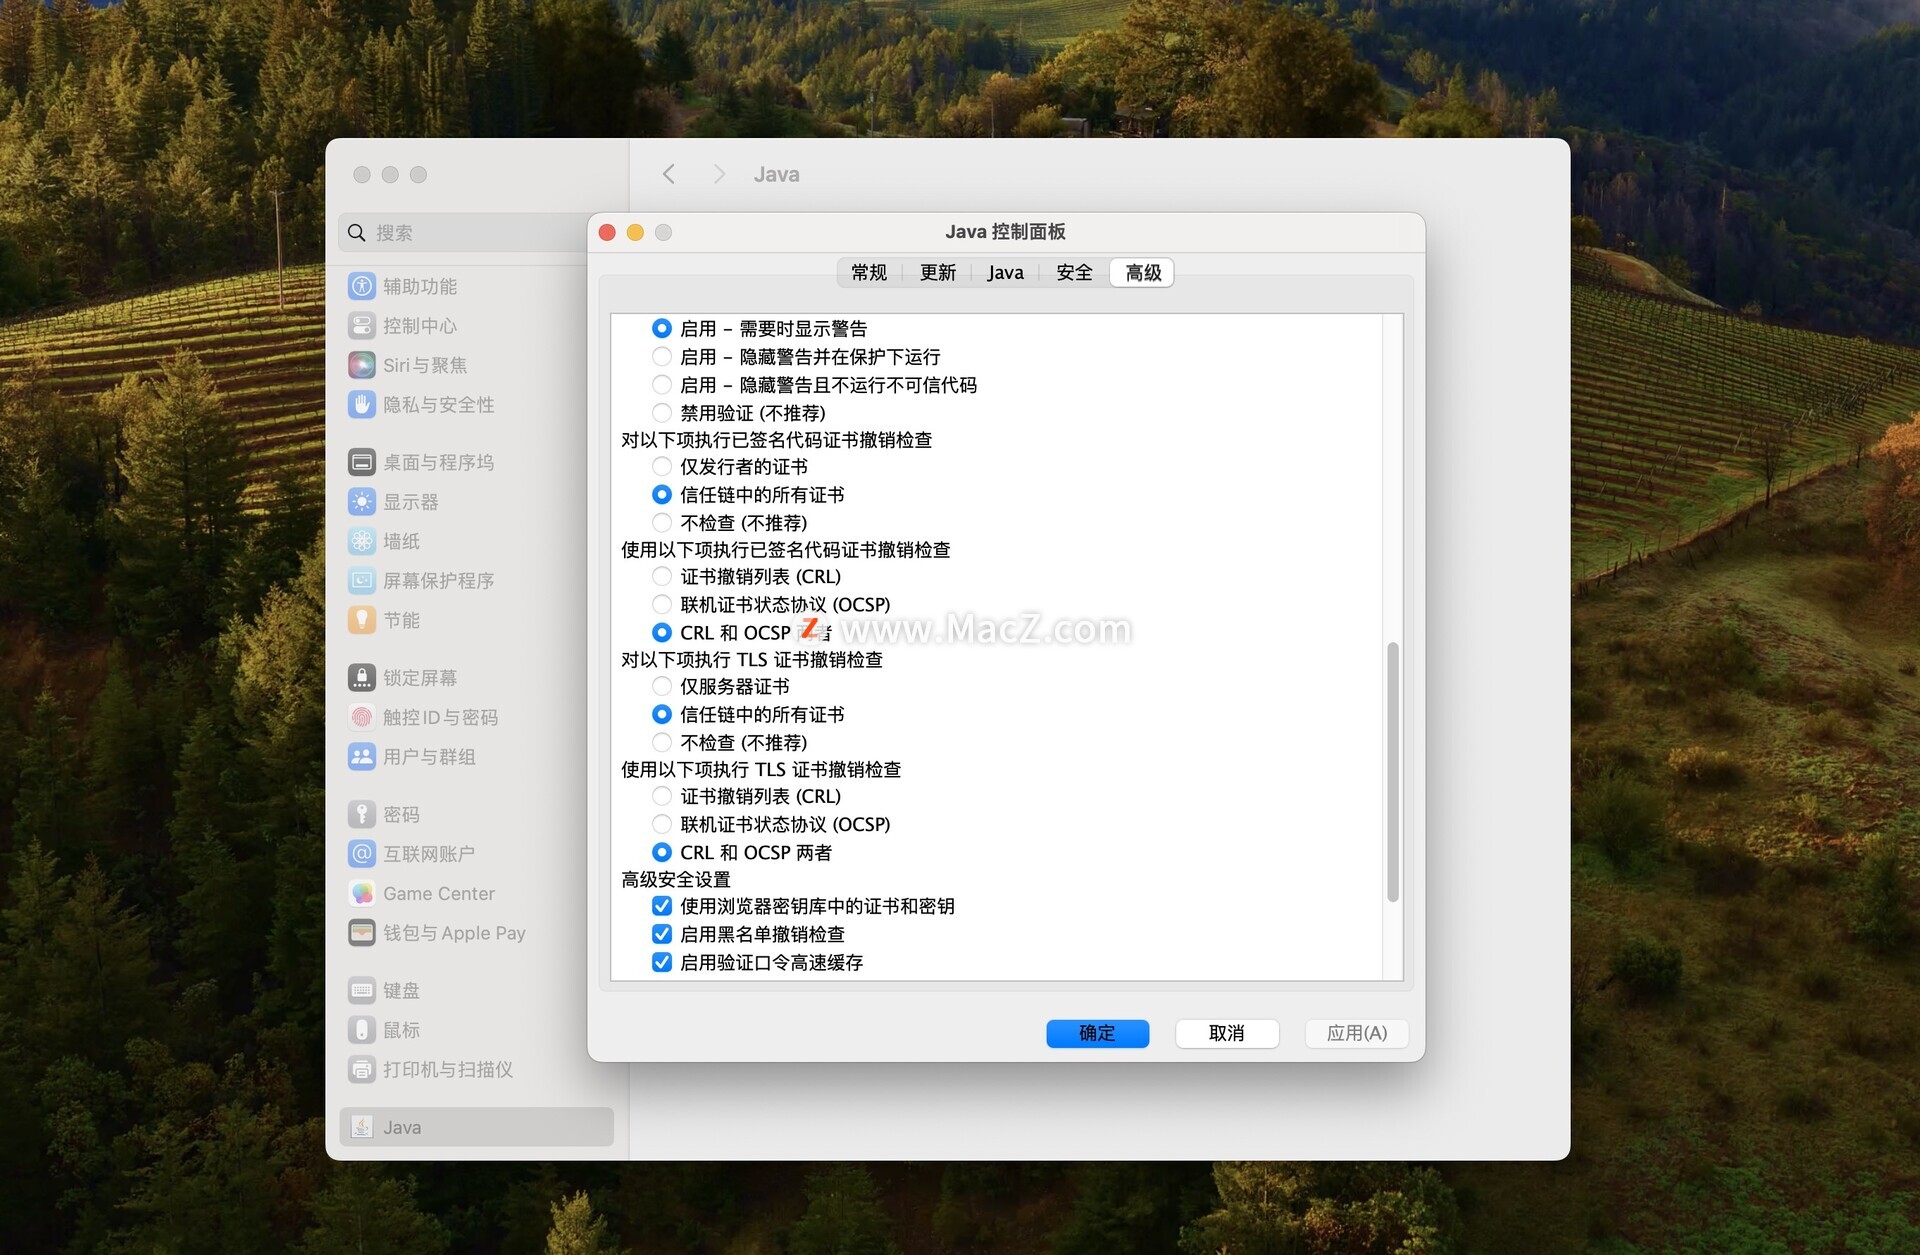
Task: Select 联机证书状态协议 (OCSP) under TLS
Action: click(x=662, y=824)
